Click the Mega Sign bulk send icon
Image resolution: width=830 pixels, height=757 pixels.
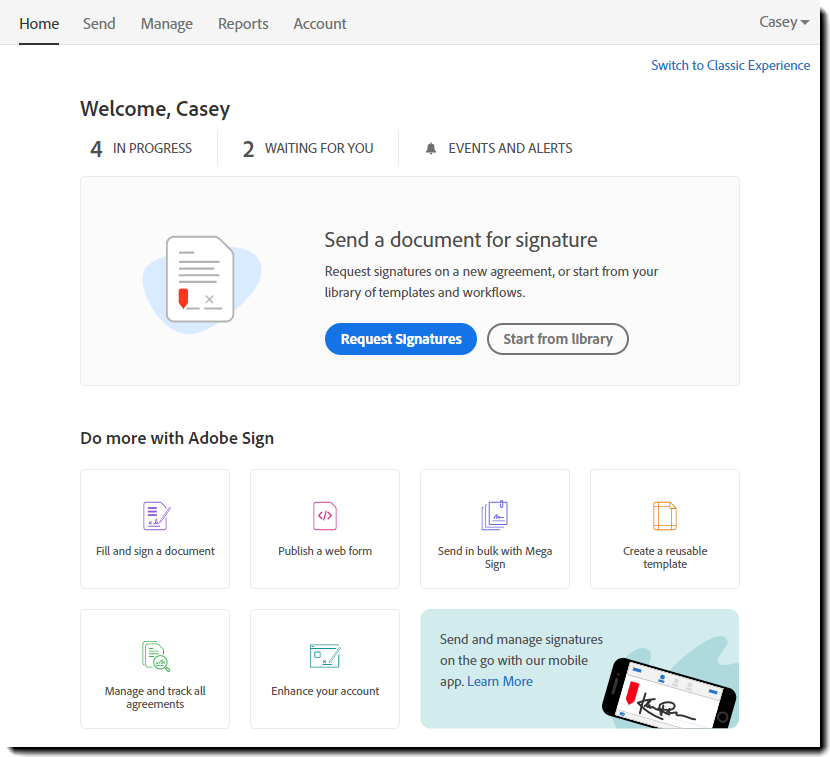coord(495,515)
